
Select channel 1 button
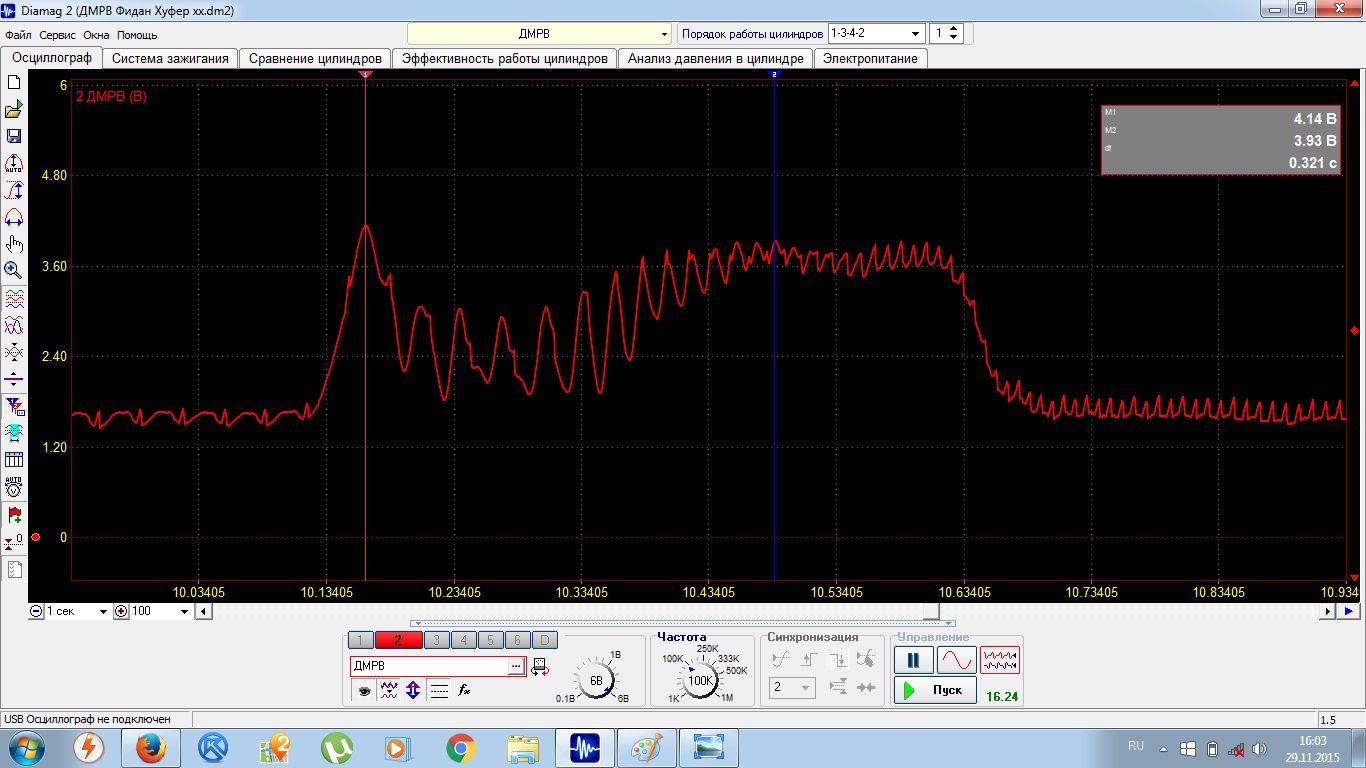[x=360, y=640]
